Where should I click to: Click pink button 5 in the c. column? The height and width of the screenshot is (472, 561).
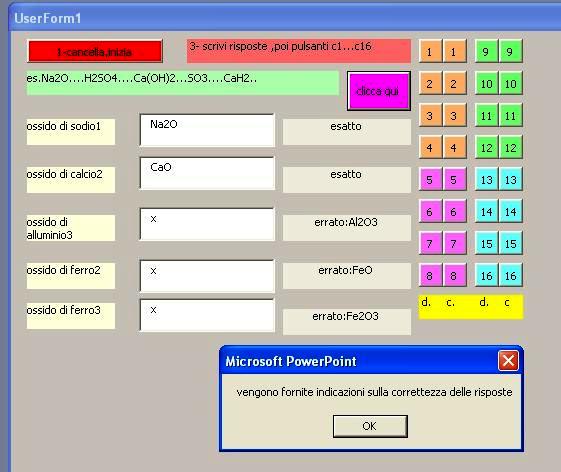click(454, 179)
